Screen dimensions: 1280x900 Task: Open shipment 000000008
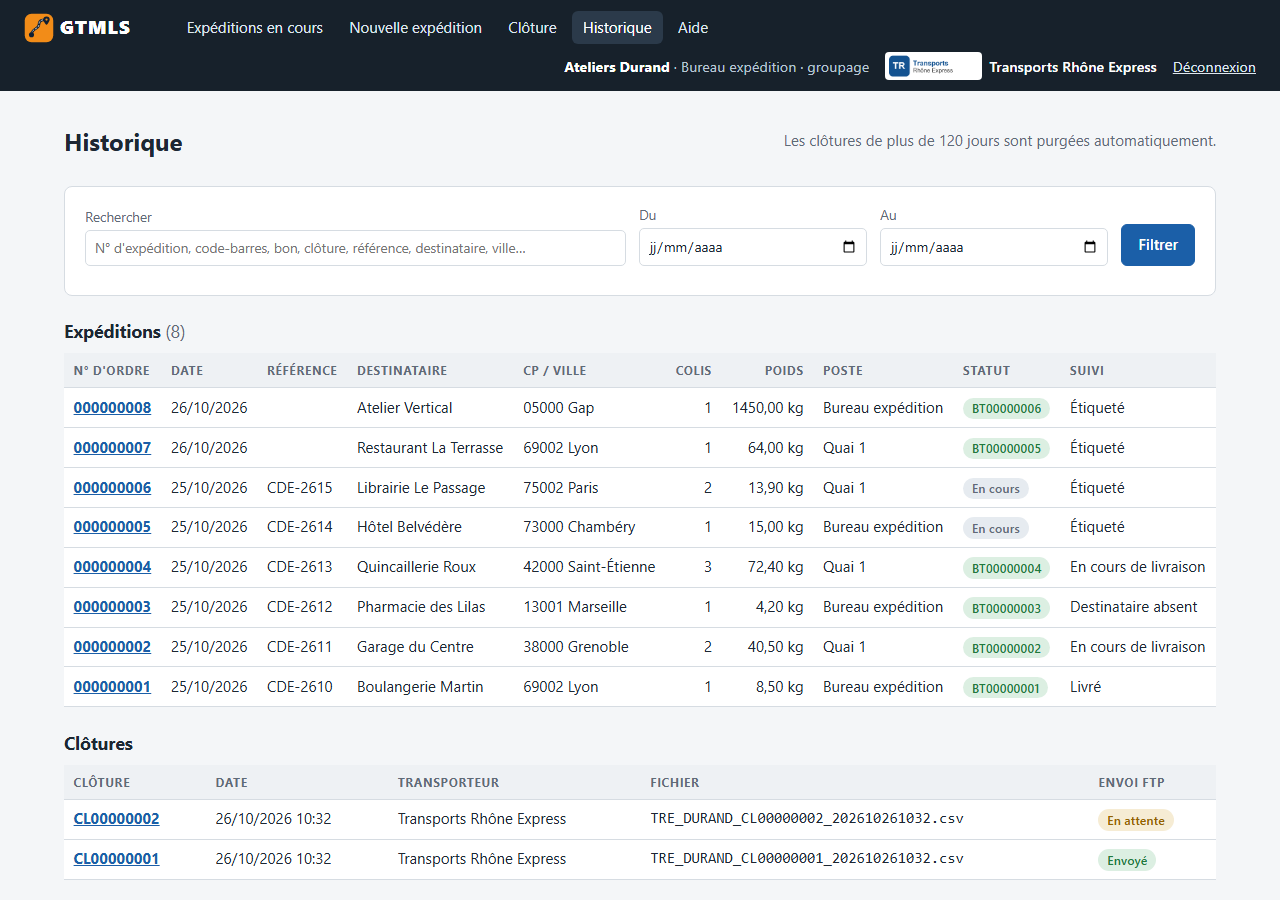coord(112,408)
